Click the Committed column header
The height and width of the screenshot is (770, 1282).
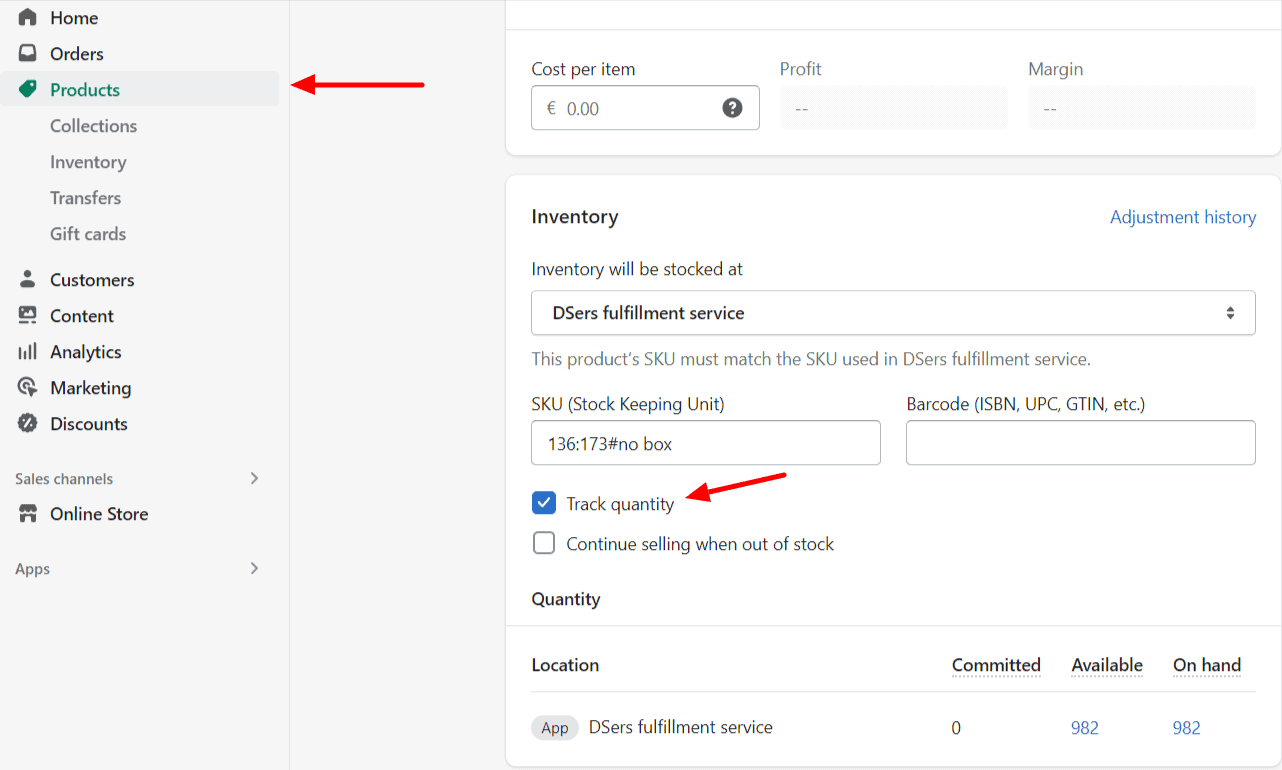click(996, 665)
